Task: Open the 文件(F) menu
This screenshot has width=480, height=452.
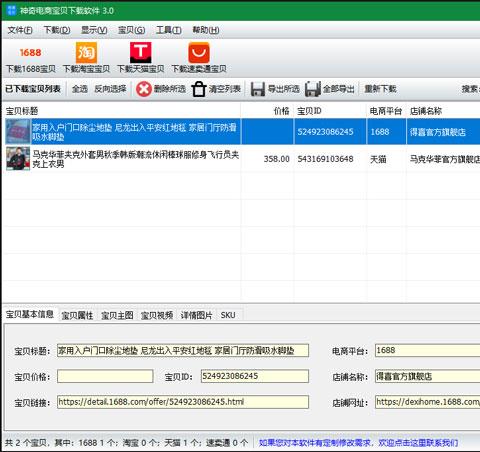Action: point(20,30)
